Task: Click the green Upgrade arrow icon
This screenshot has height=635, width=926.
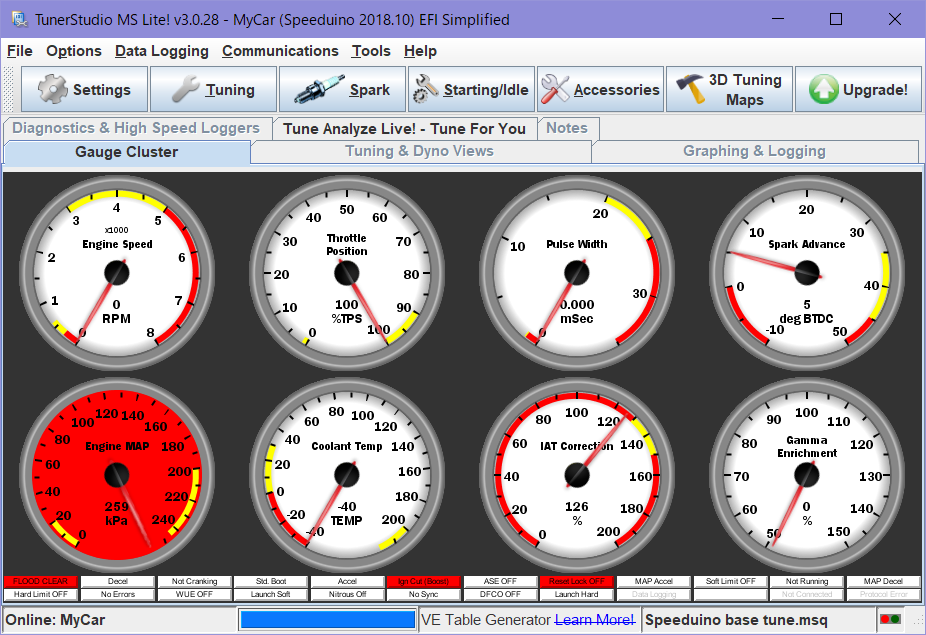Action: tap(824, 89)
